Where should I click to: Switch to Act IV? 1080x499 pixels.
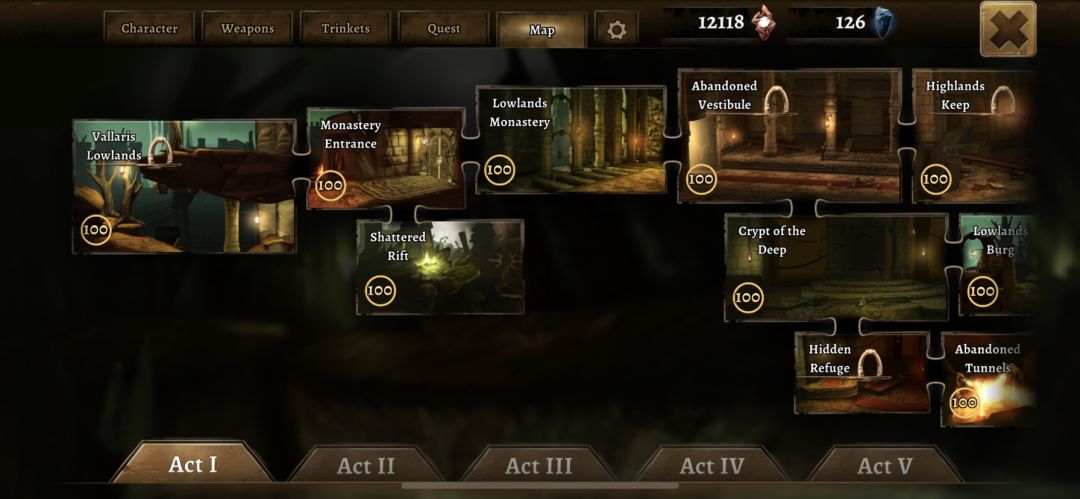(x=712, y=465)
